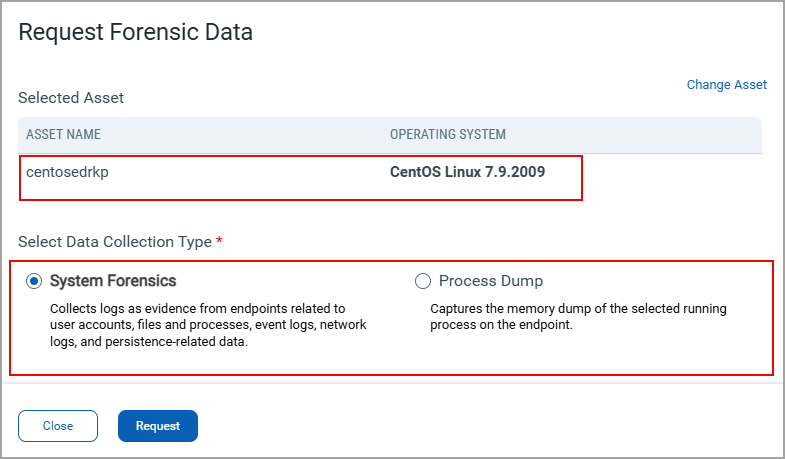
Task: Select the centosedrkp asset name cell
Action: [x=66, y=171]
